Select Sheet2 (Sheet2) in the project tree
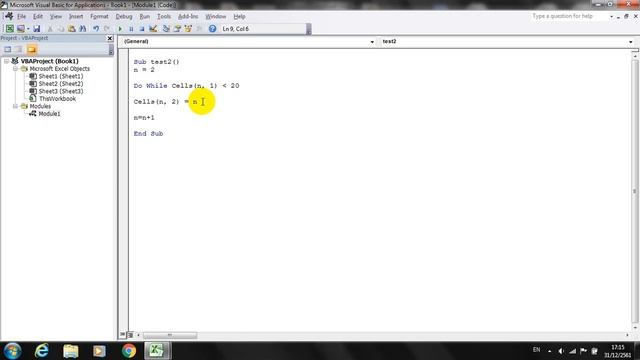Screen dimensions: 640x360 coord(61,84)
